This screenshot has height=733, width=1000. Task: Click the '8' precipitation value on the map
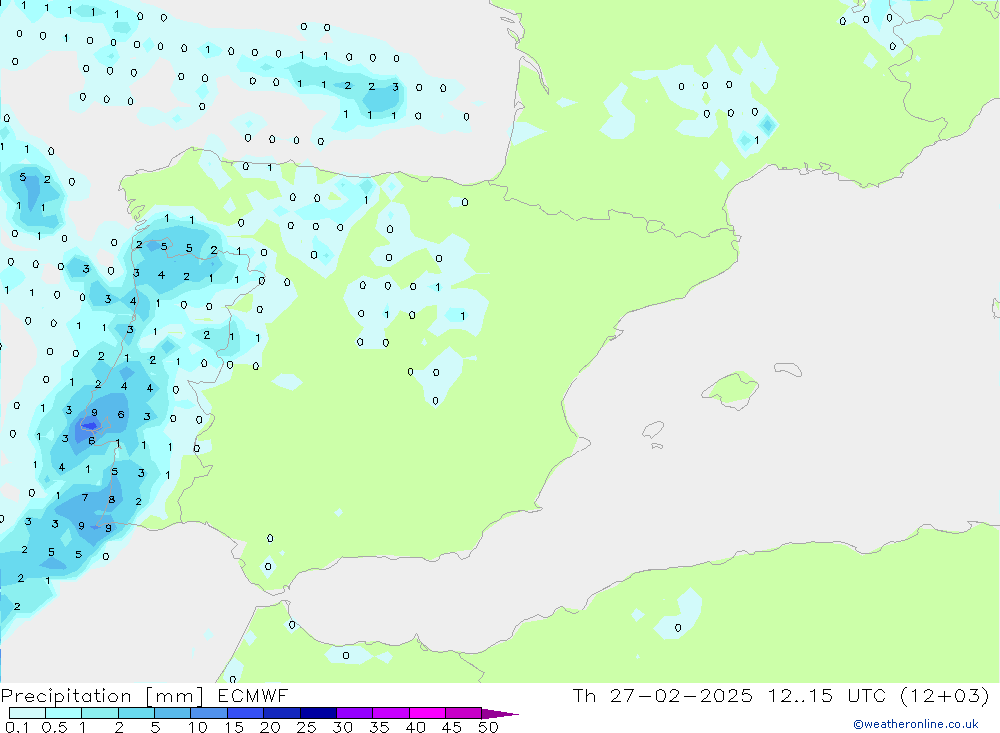(112, 500)
